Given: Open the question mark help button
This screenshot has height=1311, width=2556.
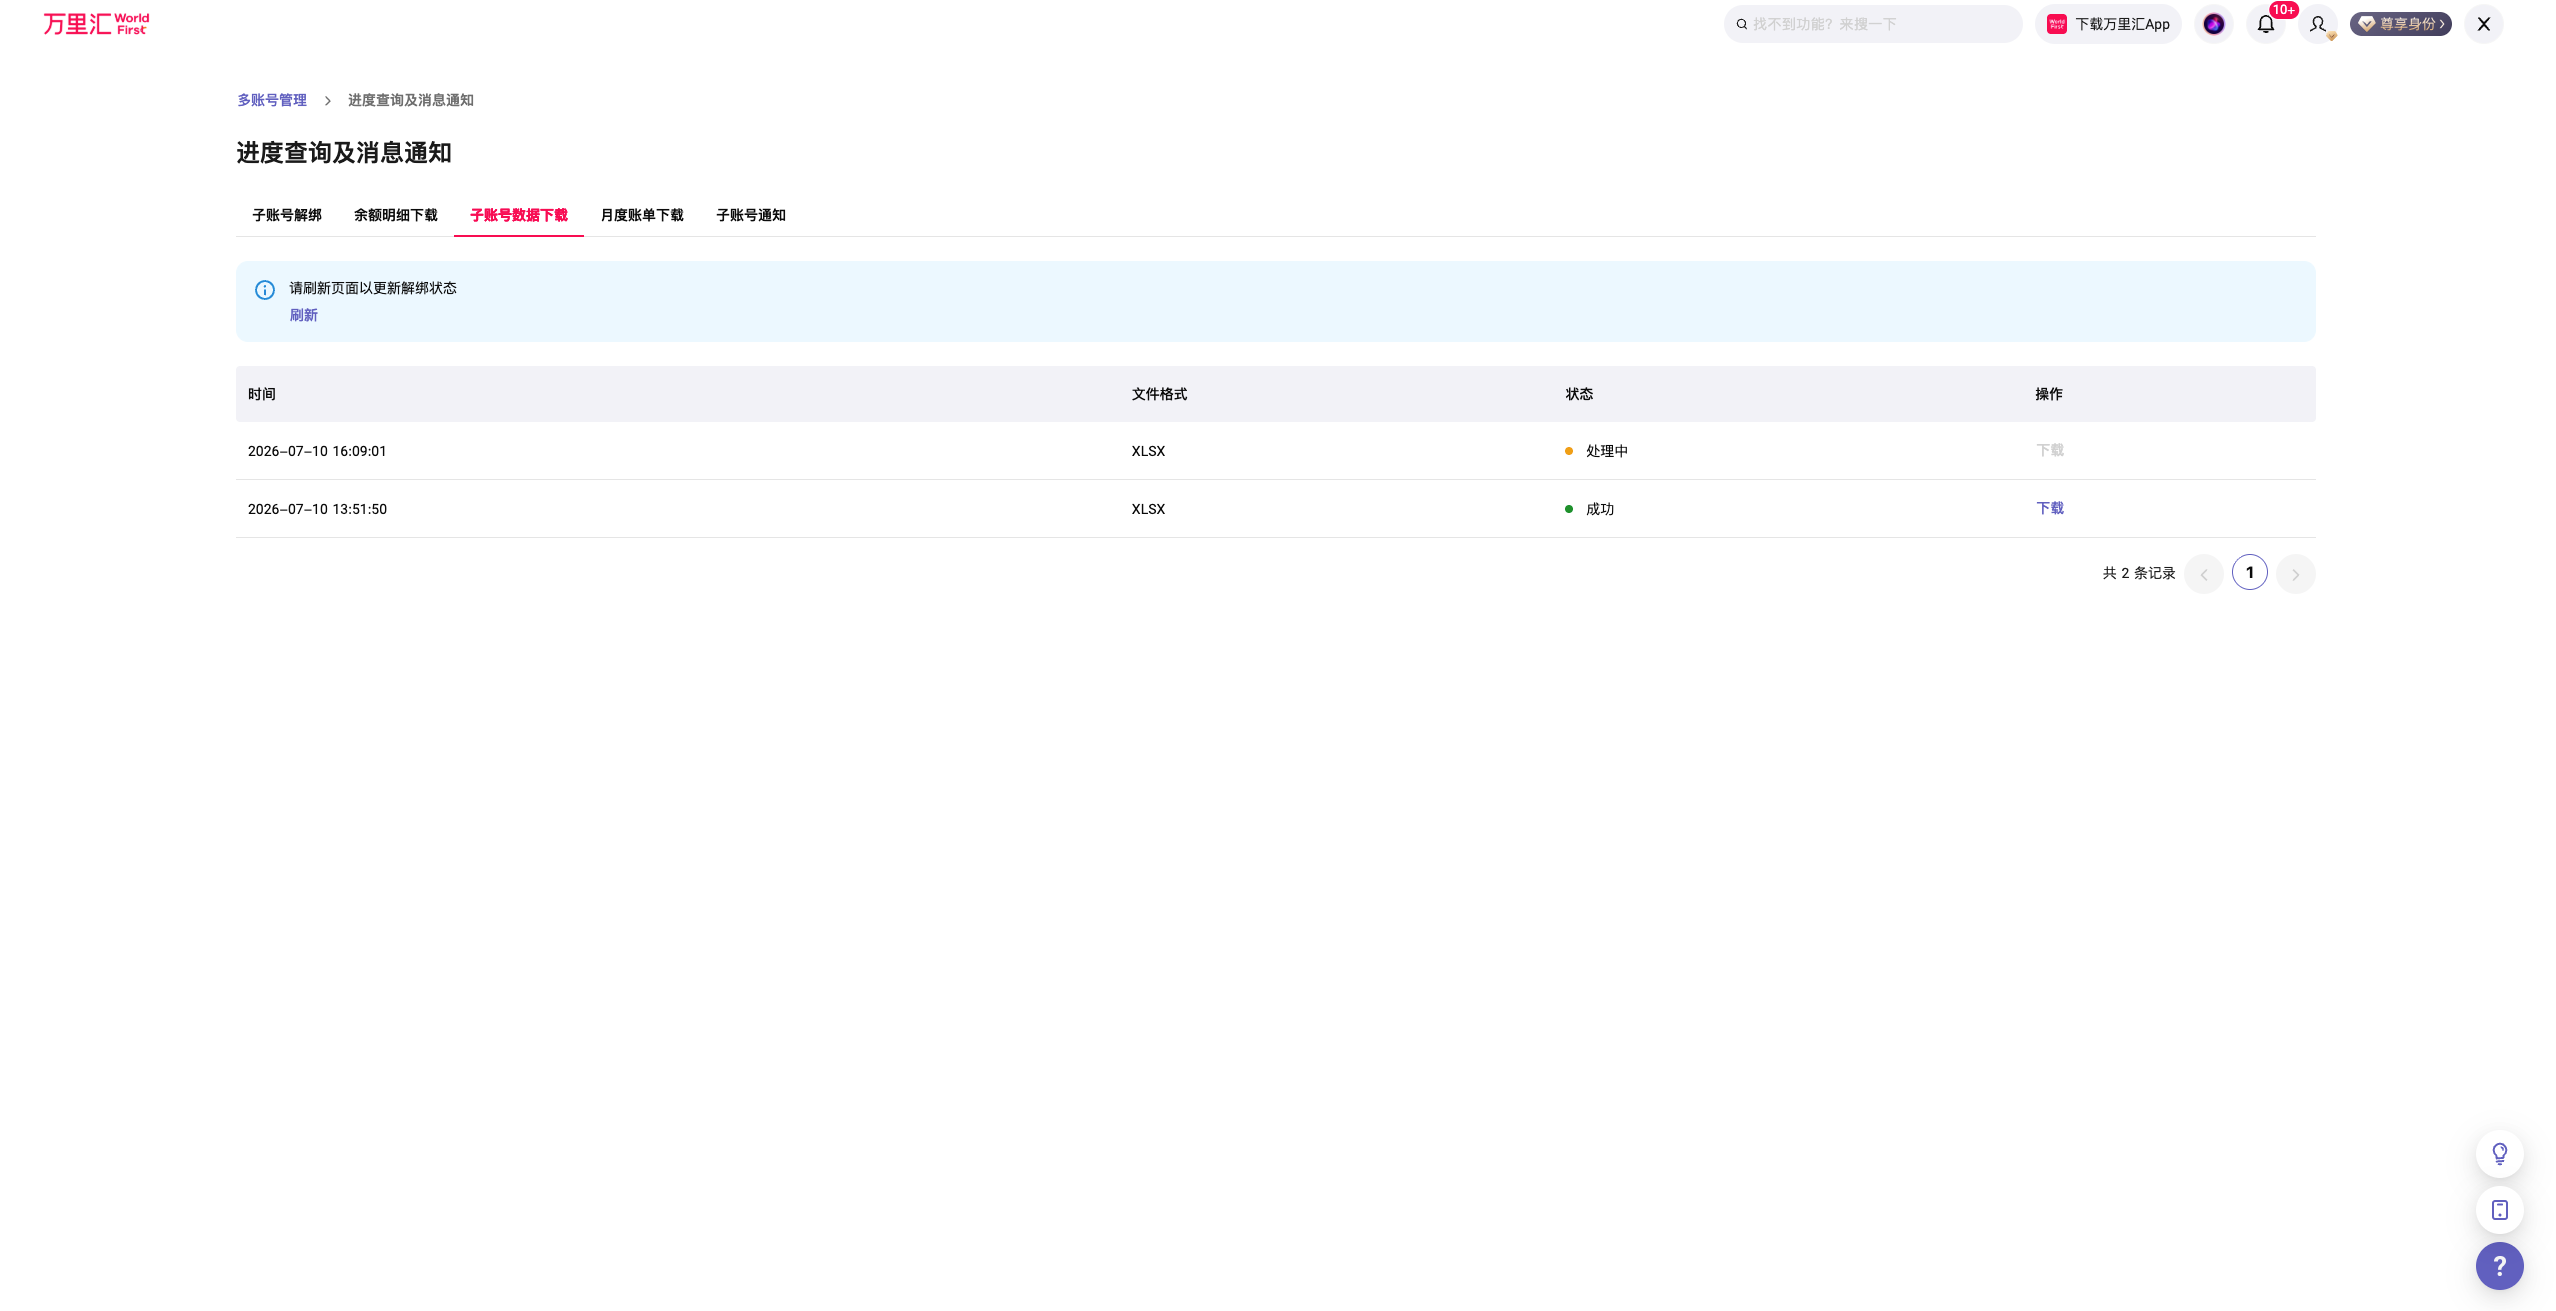Looking at the screenshot, I should point(2499,1266).
